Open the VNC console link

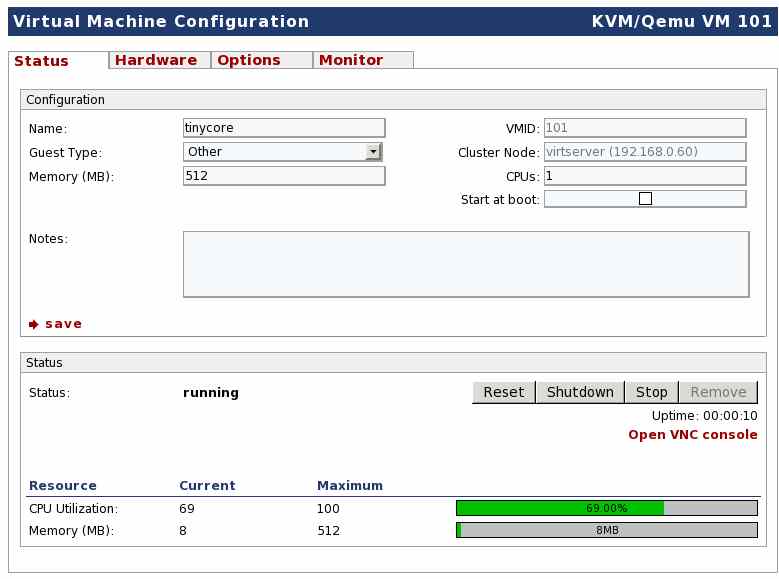pyautogui.click(x=693, y=434)
